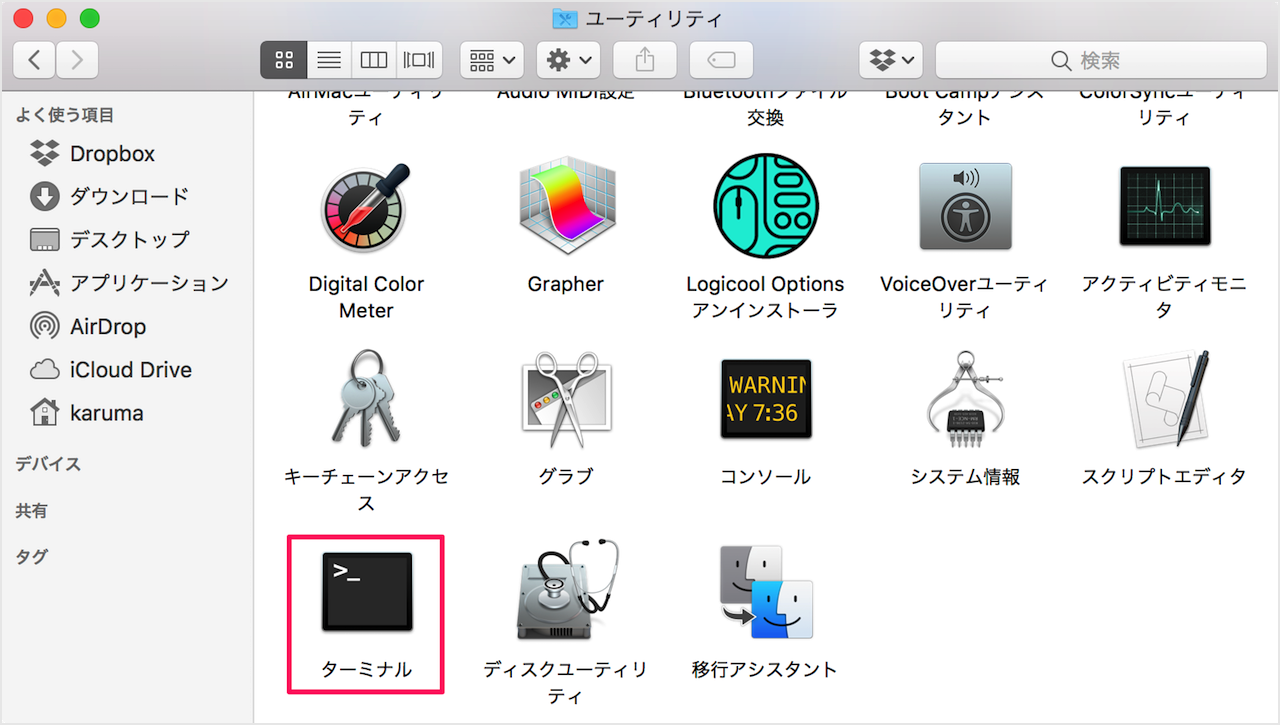
Task: Select アプリケーション label in sidebar
Action: [149, 283]
